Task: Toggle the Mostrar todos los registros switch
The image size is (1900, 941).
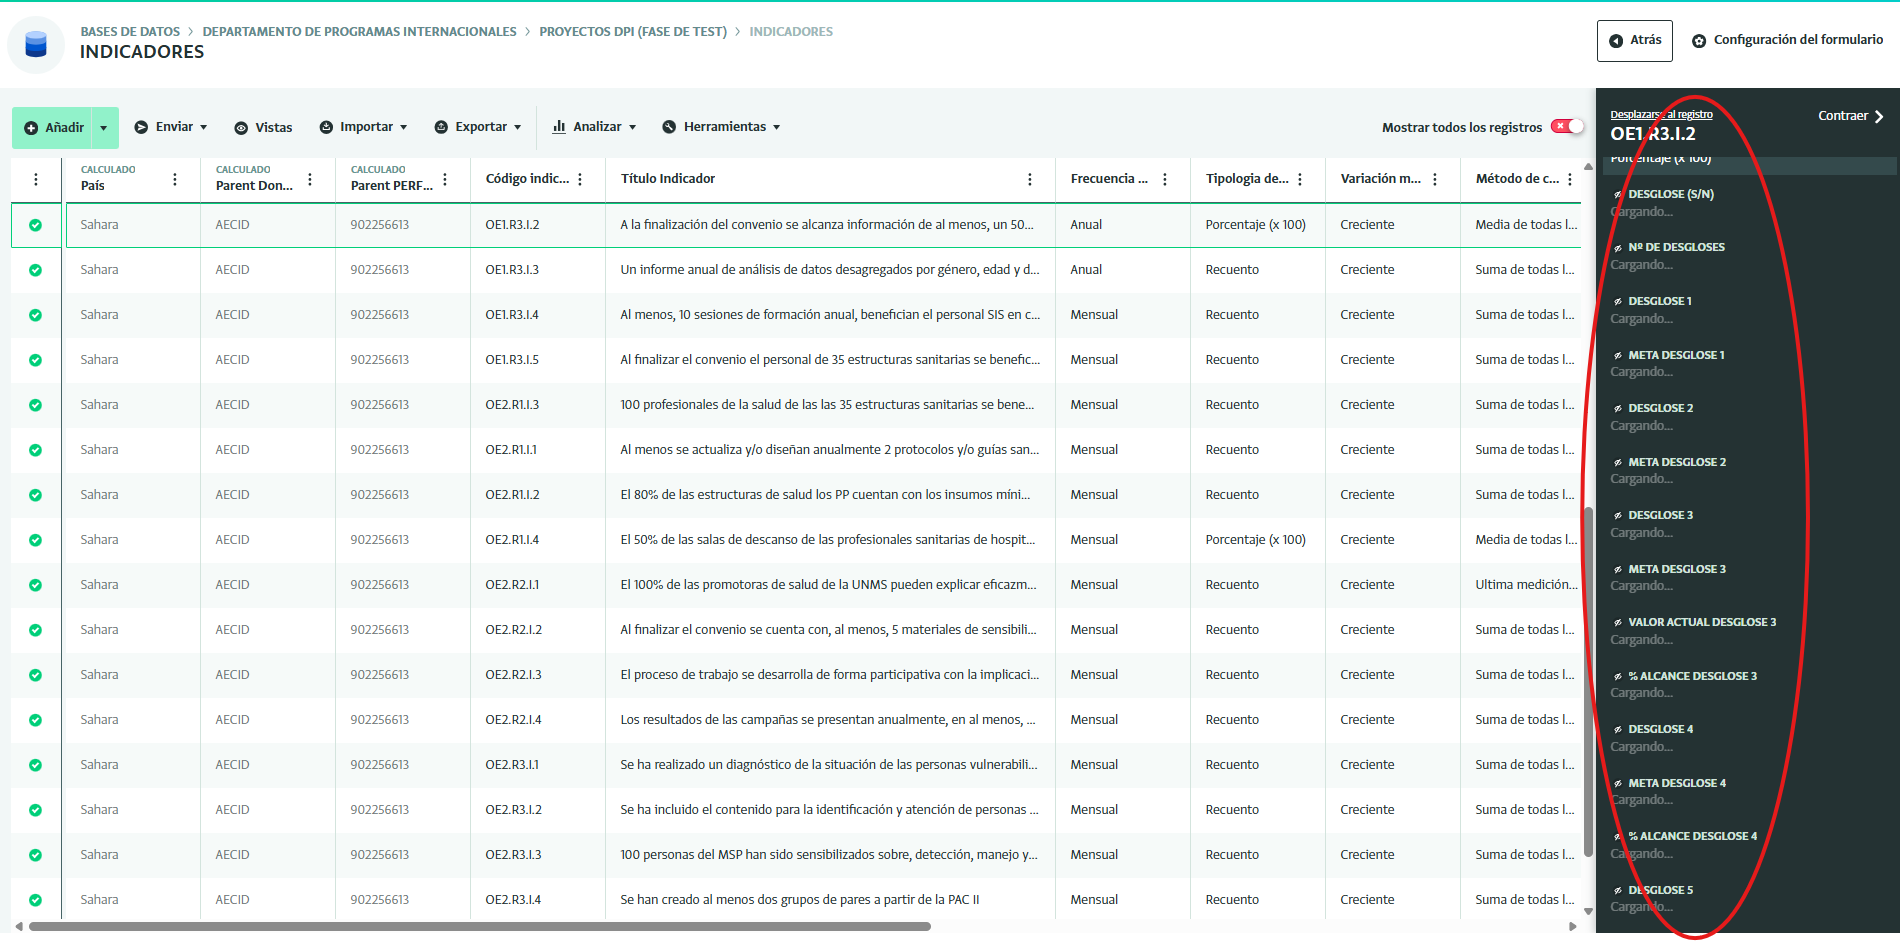Action: (1567, 126)
